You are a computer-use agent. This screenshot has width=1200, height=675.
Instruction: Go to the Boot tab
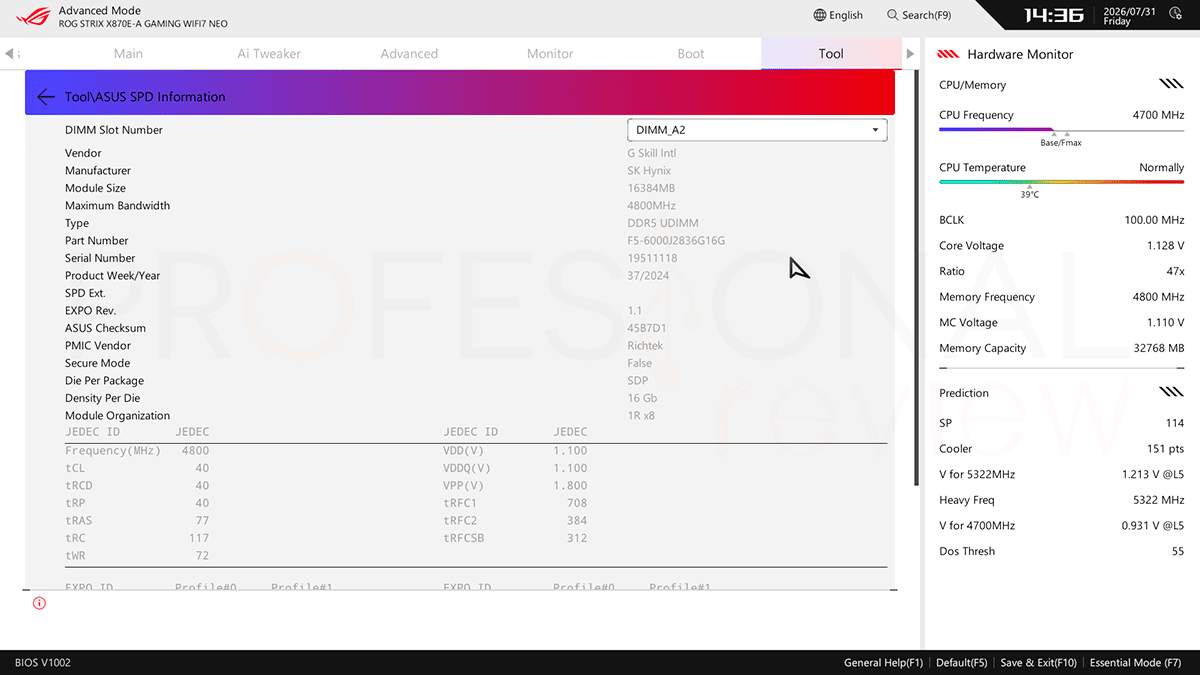[x=691, y=54]
